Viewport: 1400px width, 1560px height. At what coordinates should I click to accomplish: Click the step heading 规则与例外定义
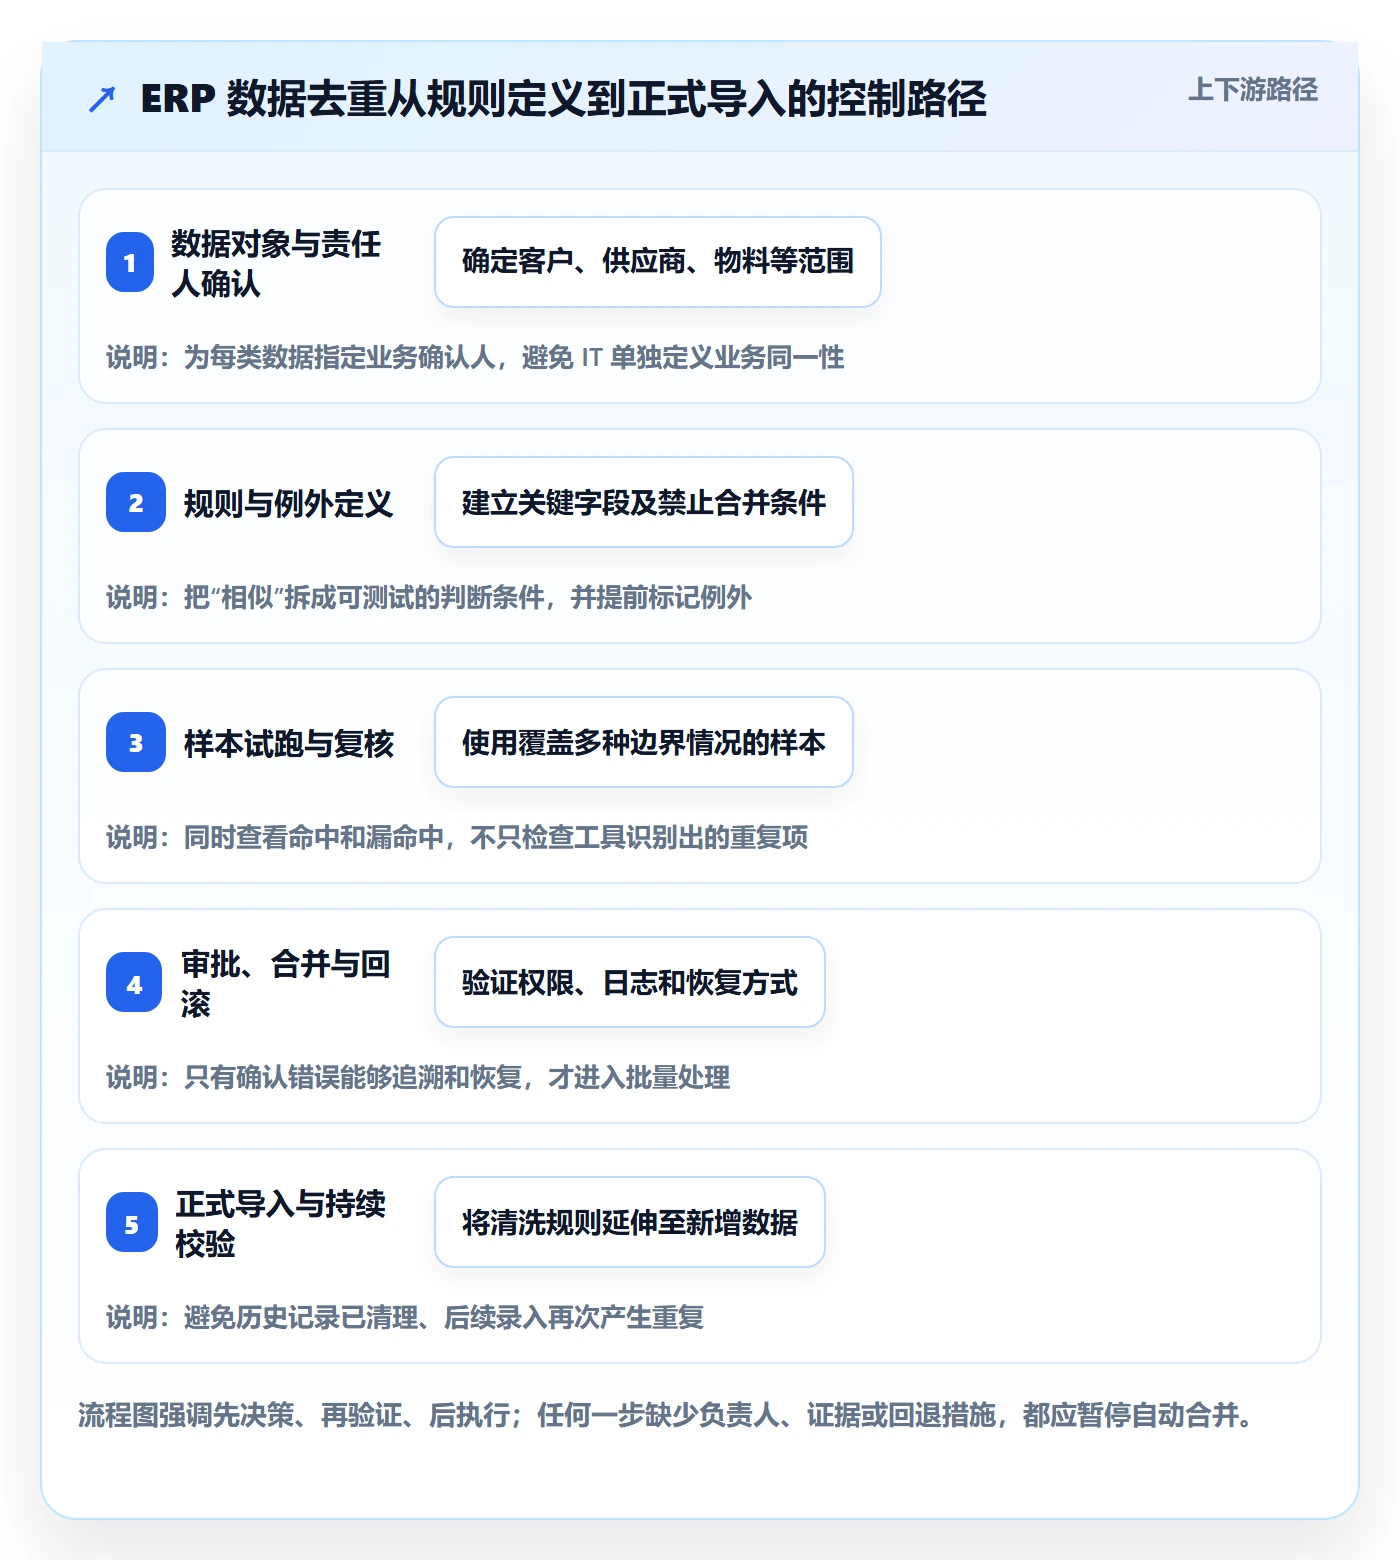pos(289,503)
